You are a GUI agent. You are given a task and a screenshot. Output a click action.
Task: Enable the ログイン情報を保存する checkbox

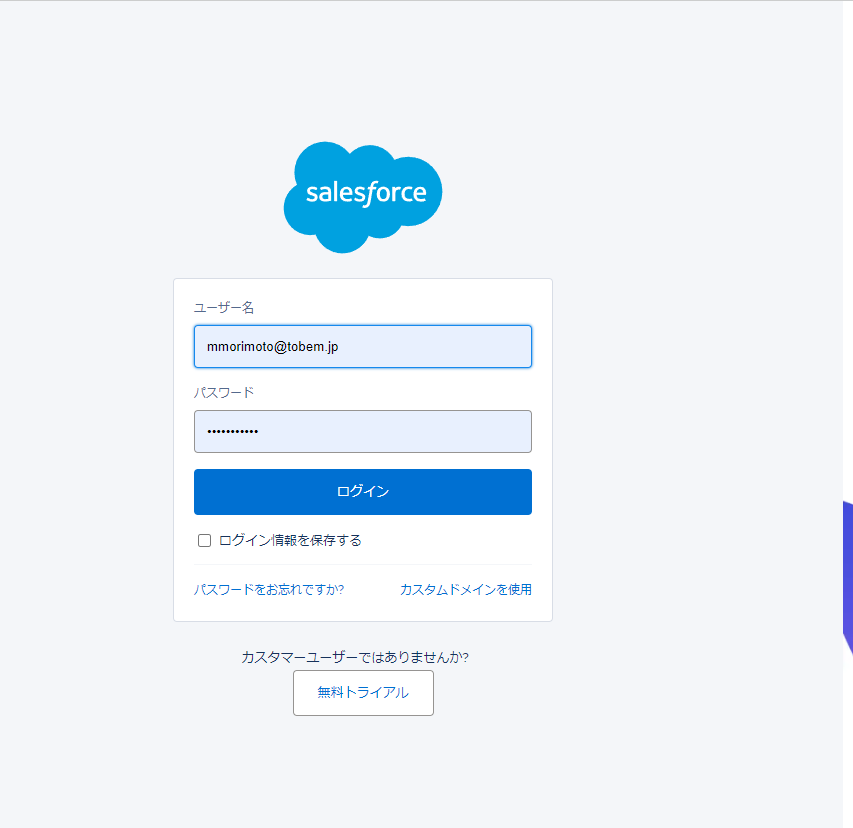[x=205, y=541]
